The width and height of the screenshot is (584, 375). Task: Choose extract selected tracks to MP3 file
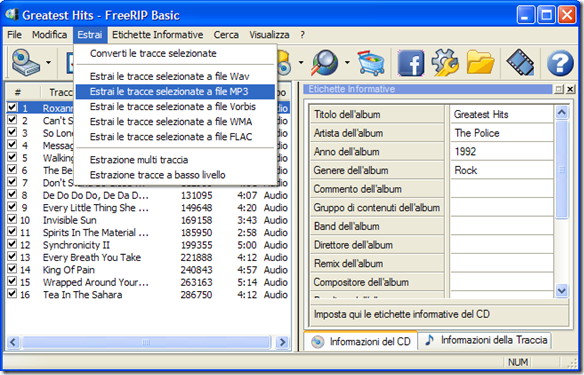(175, 92)
